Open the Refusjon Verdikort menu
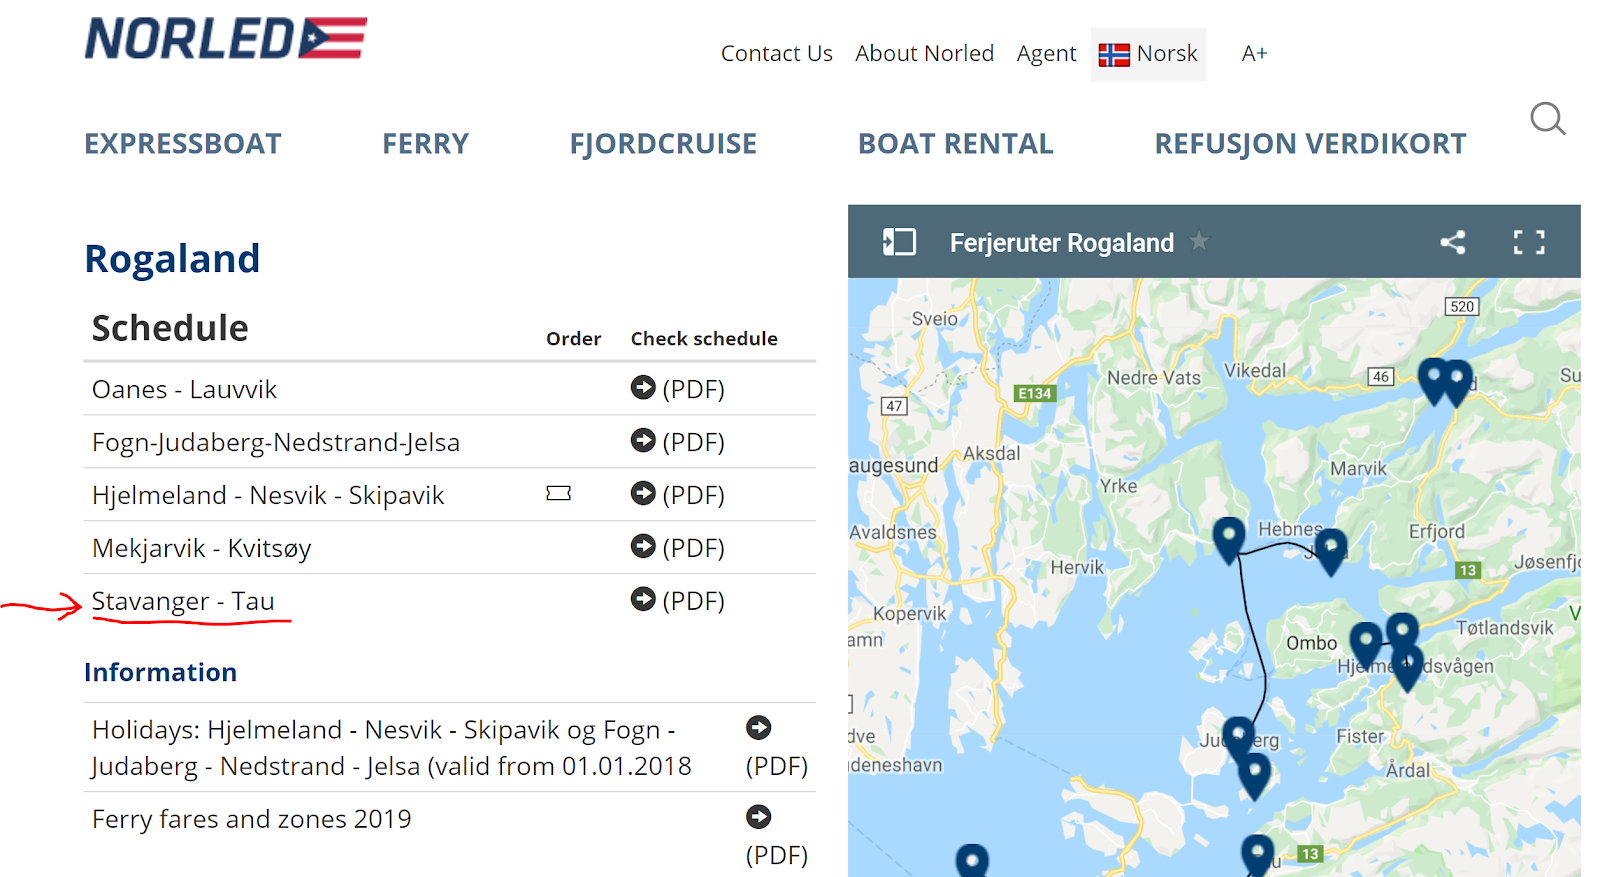This screenshot has height=877, width=1600. [x=1310, y=144]
